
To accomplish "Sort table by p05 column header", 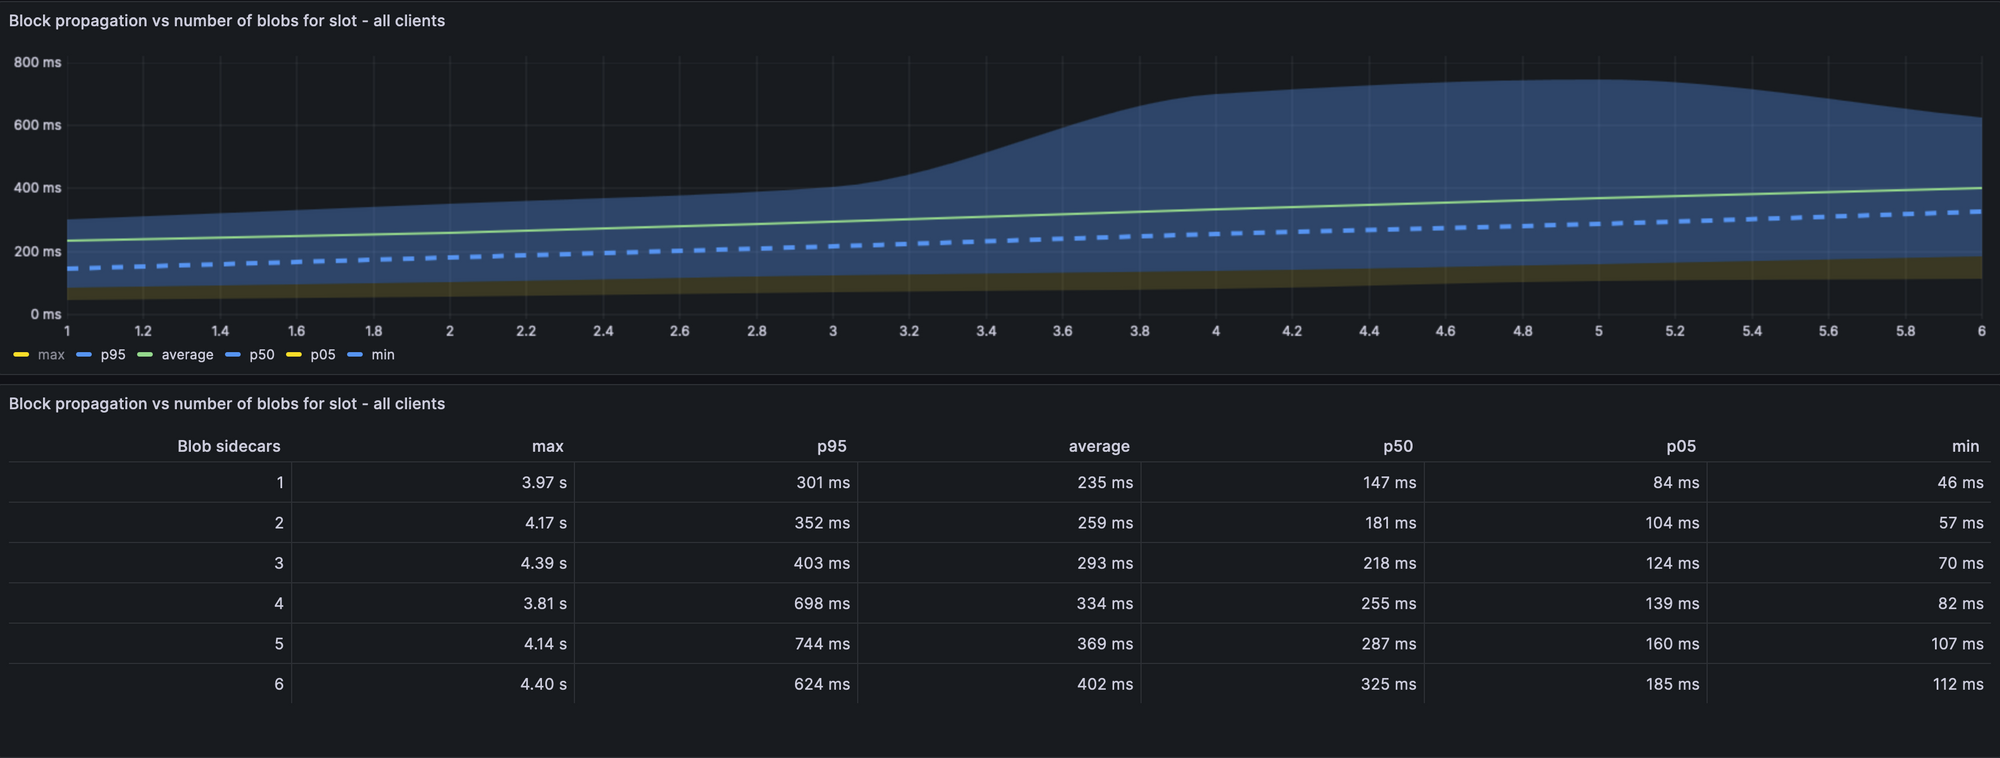I will coord(1680,446).
